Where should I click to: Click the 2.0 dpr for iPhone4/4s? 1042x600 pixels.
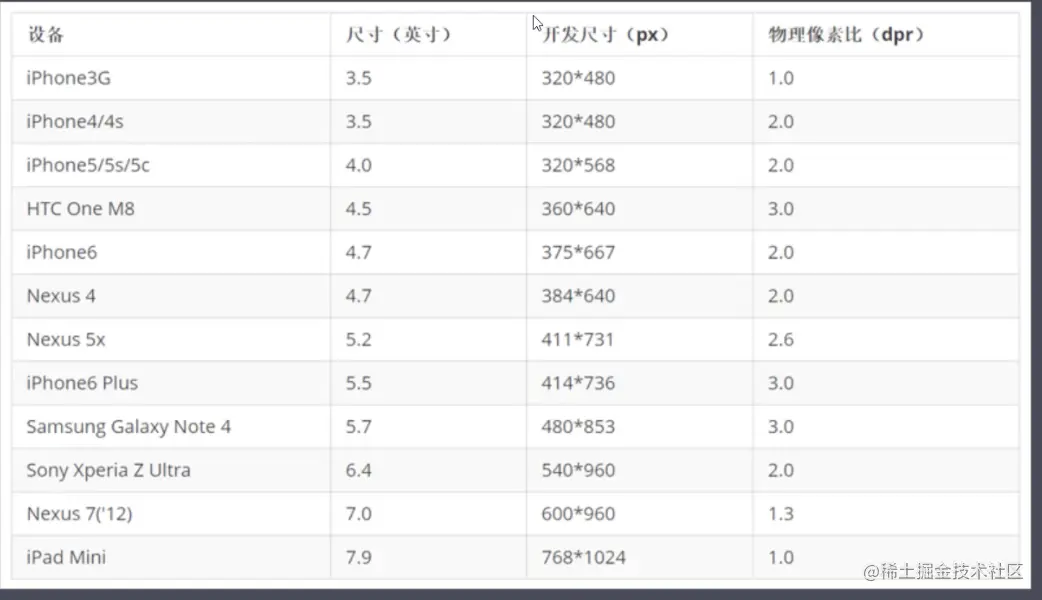click(781, 122)
